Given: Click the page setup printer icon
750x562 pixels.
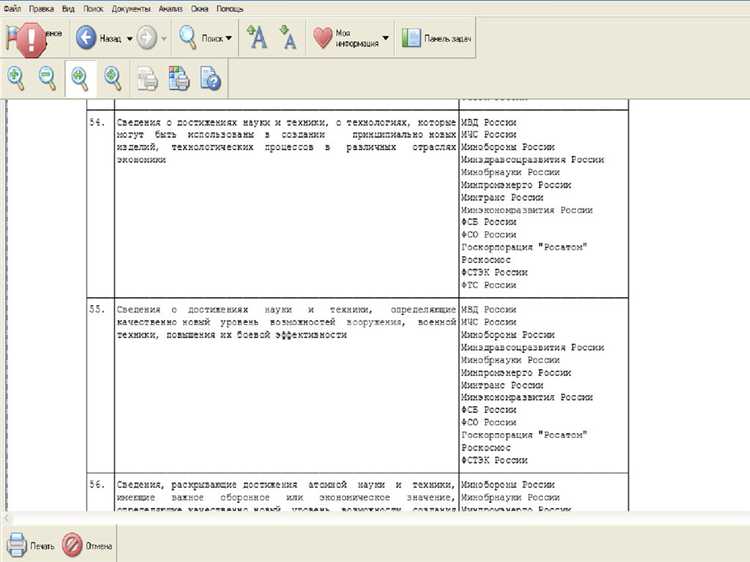Looking at the screenshot, I should pos(147,77).
